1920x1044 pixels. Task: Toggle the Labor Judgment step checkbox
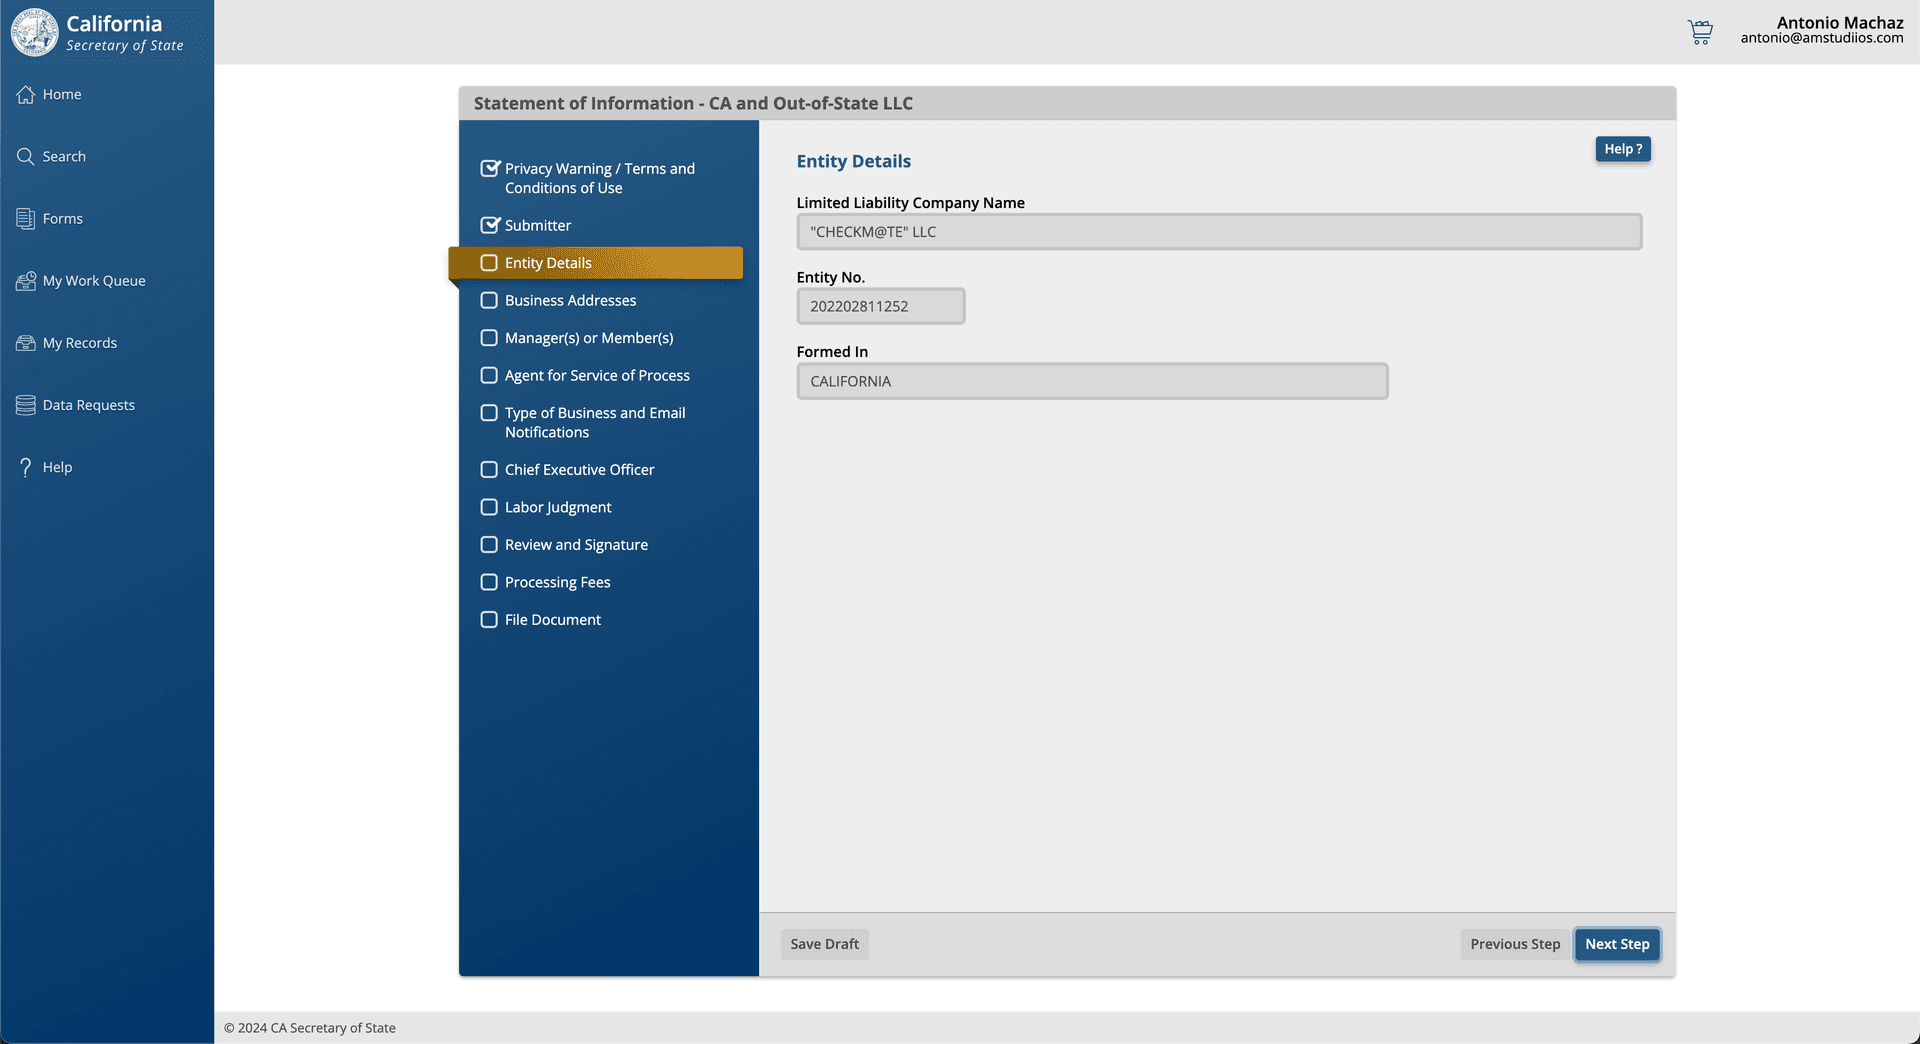coord(489,507)
